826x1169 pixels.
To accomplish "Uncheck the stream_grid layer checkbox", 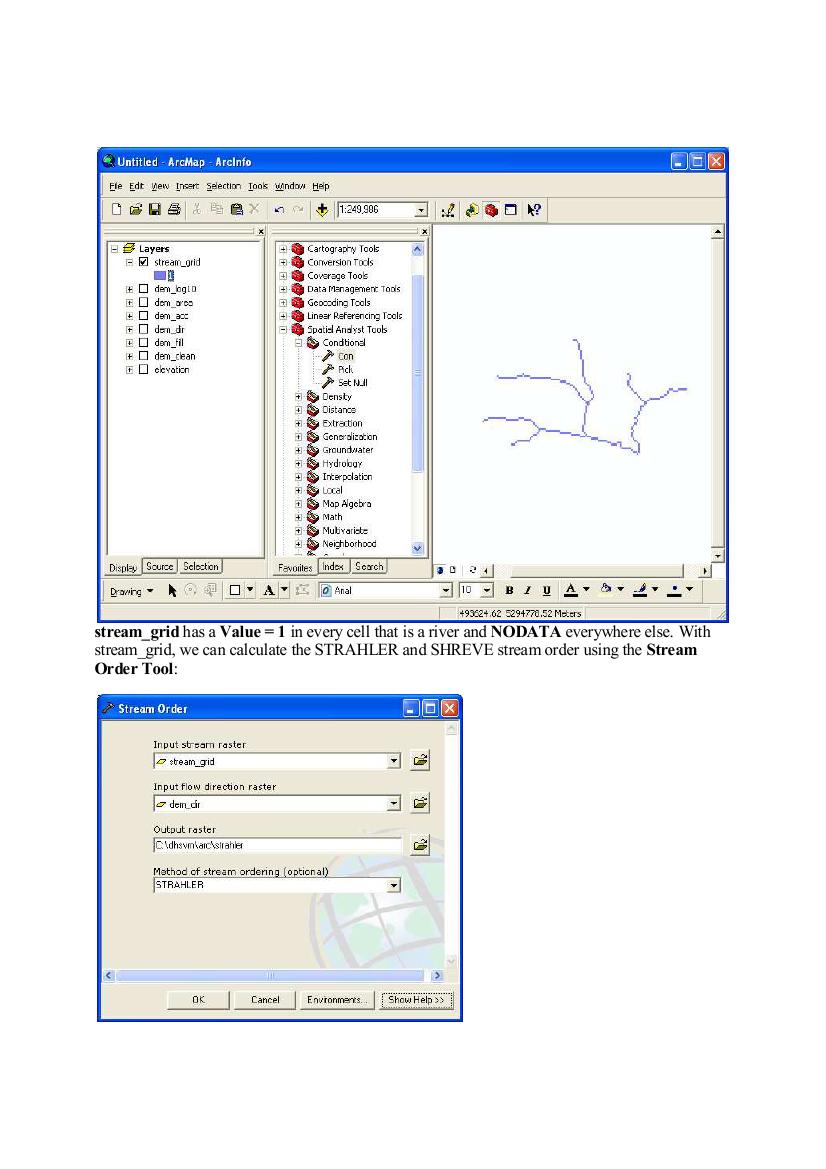I will (144, 262).
